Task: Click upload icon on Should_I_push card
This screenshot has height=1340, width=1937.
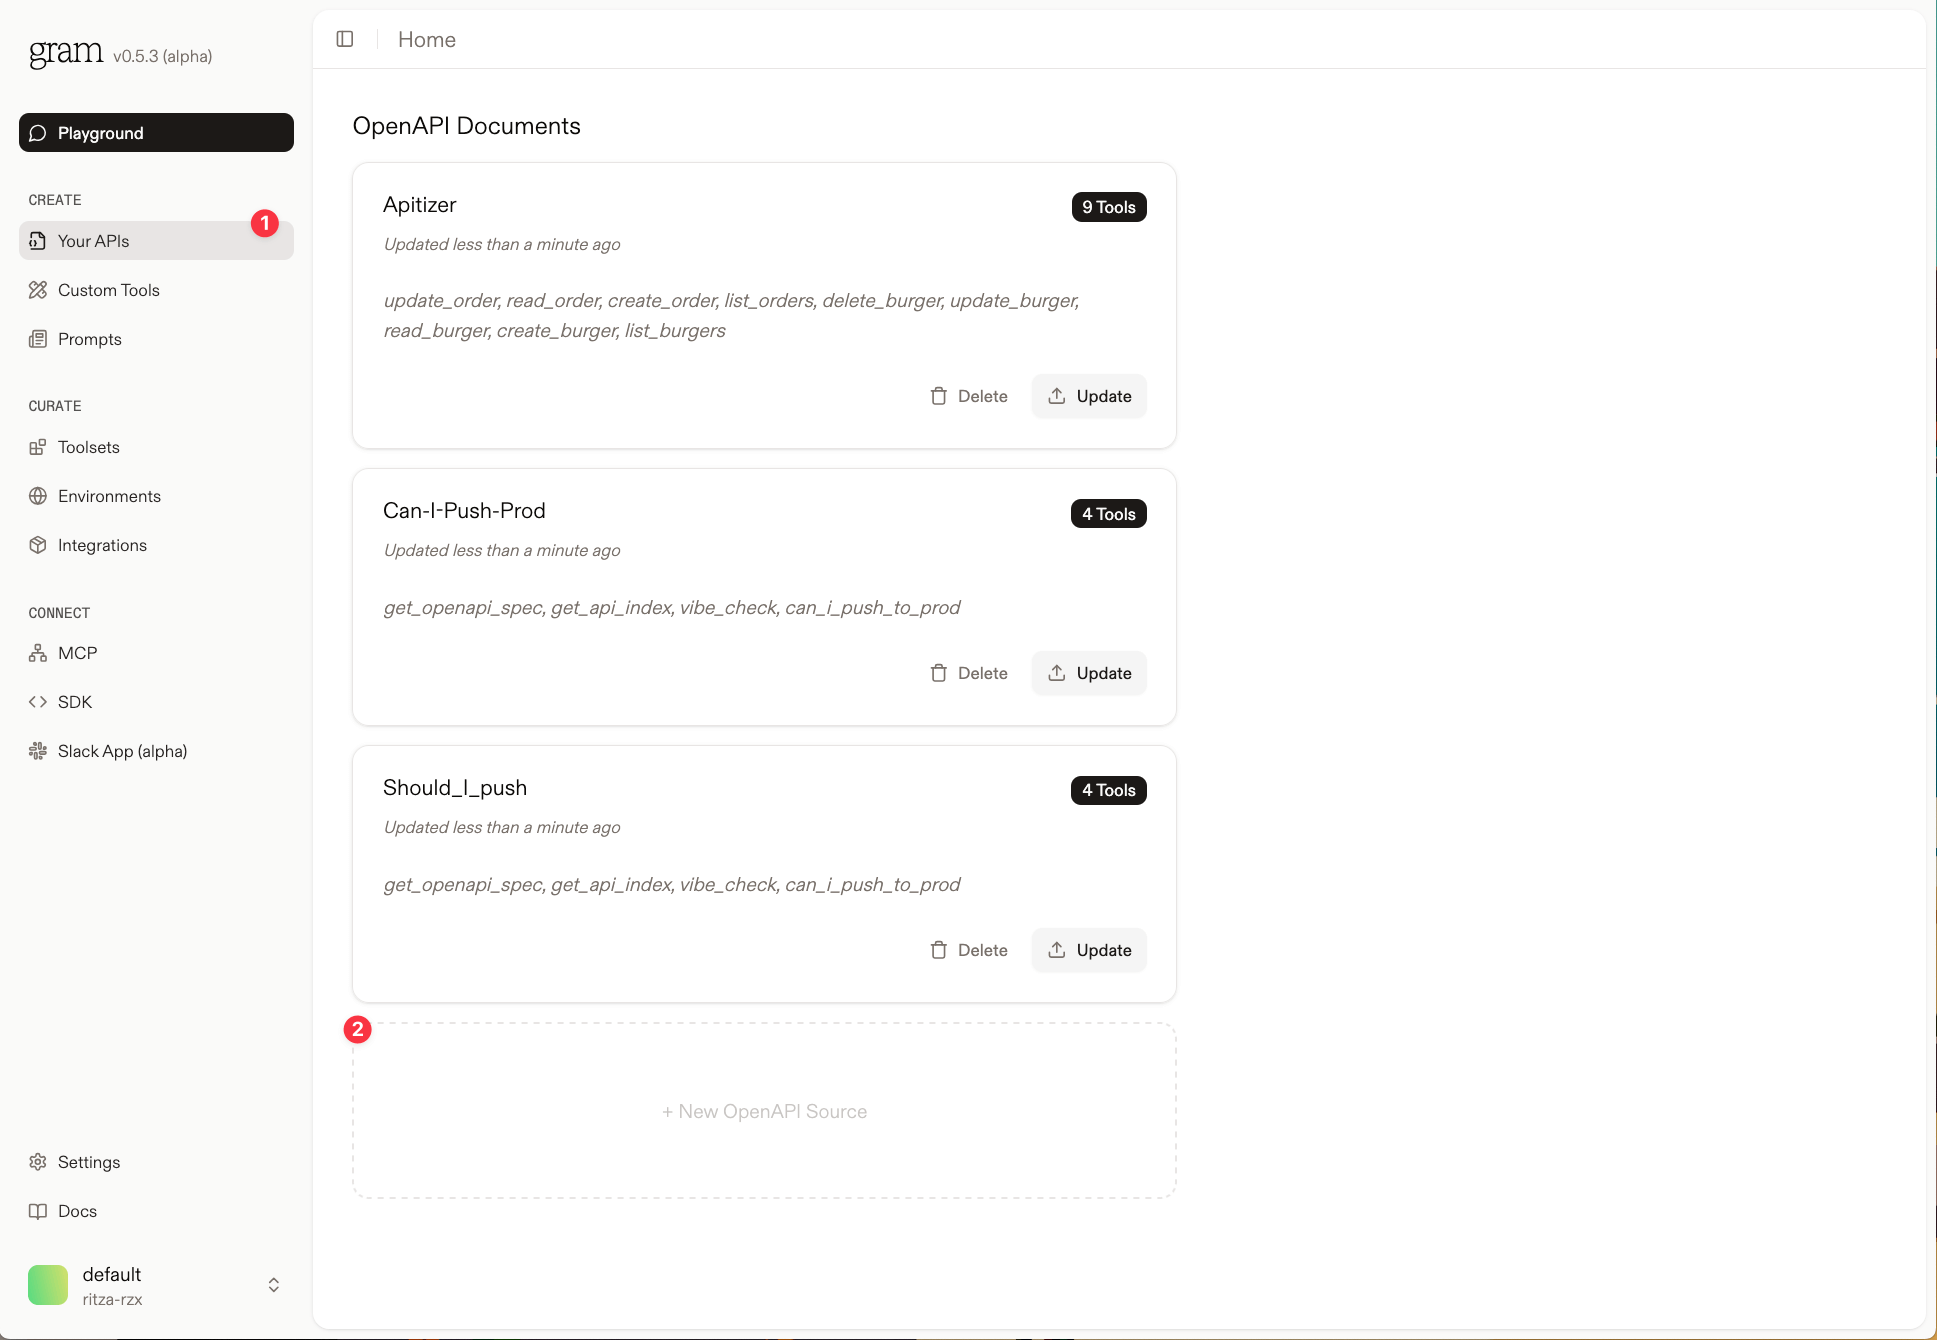Action: tap(1056, 950)
